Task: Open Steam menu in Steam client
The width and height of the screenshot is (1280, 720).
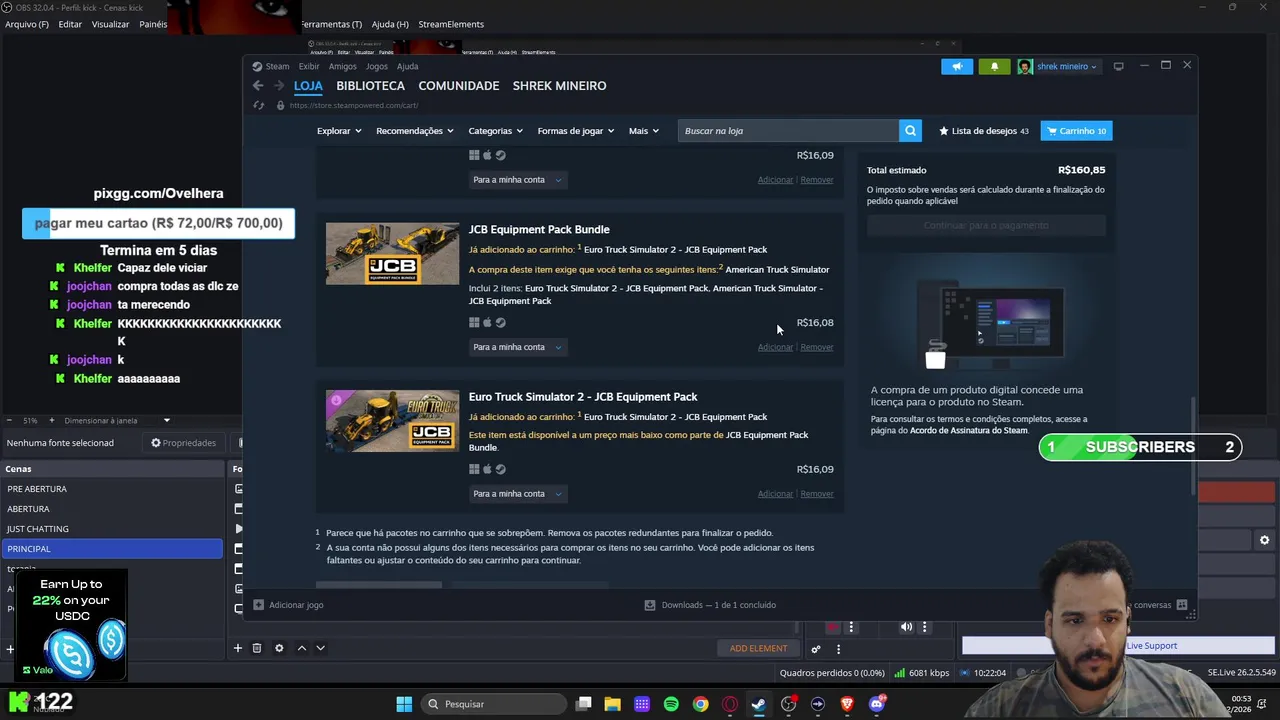Action: click(277, 67)
